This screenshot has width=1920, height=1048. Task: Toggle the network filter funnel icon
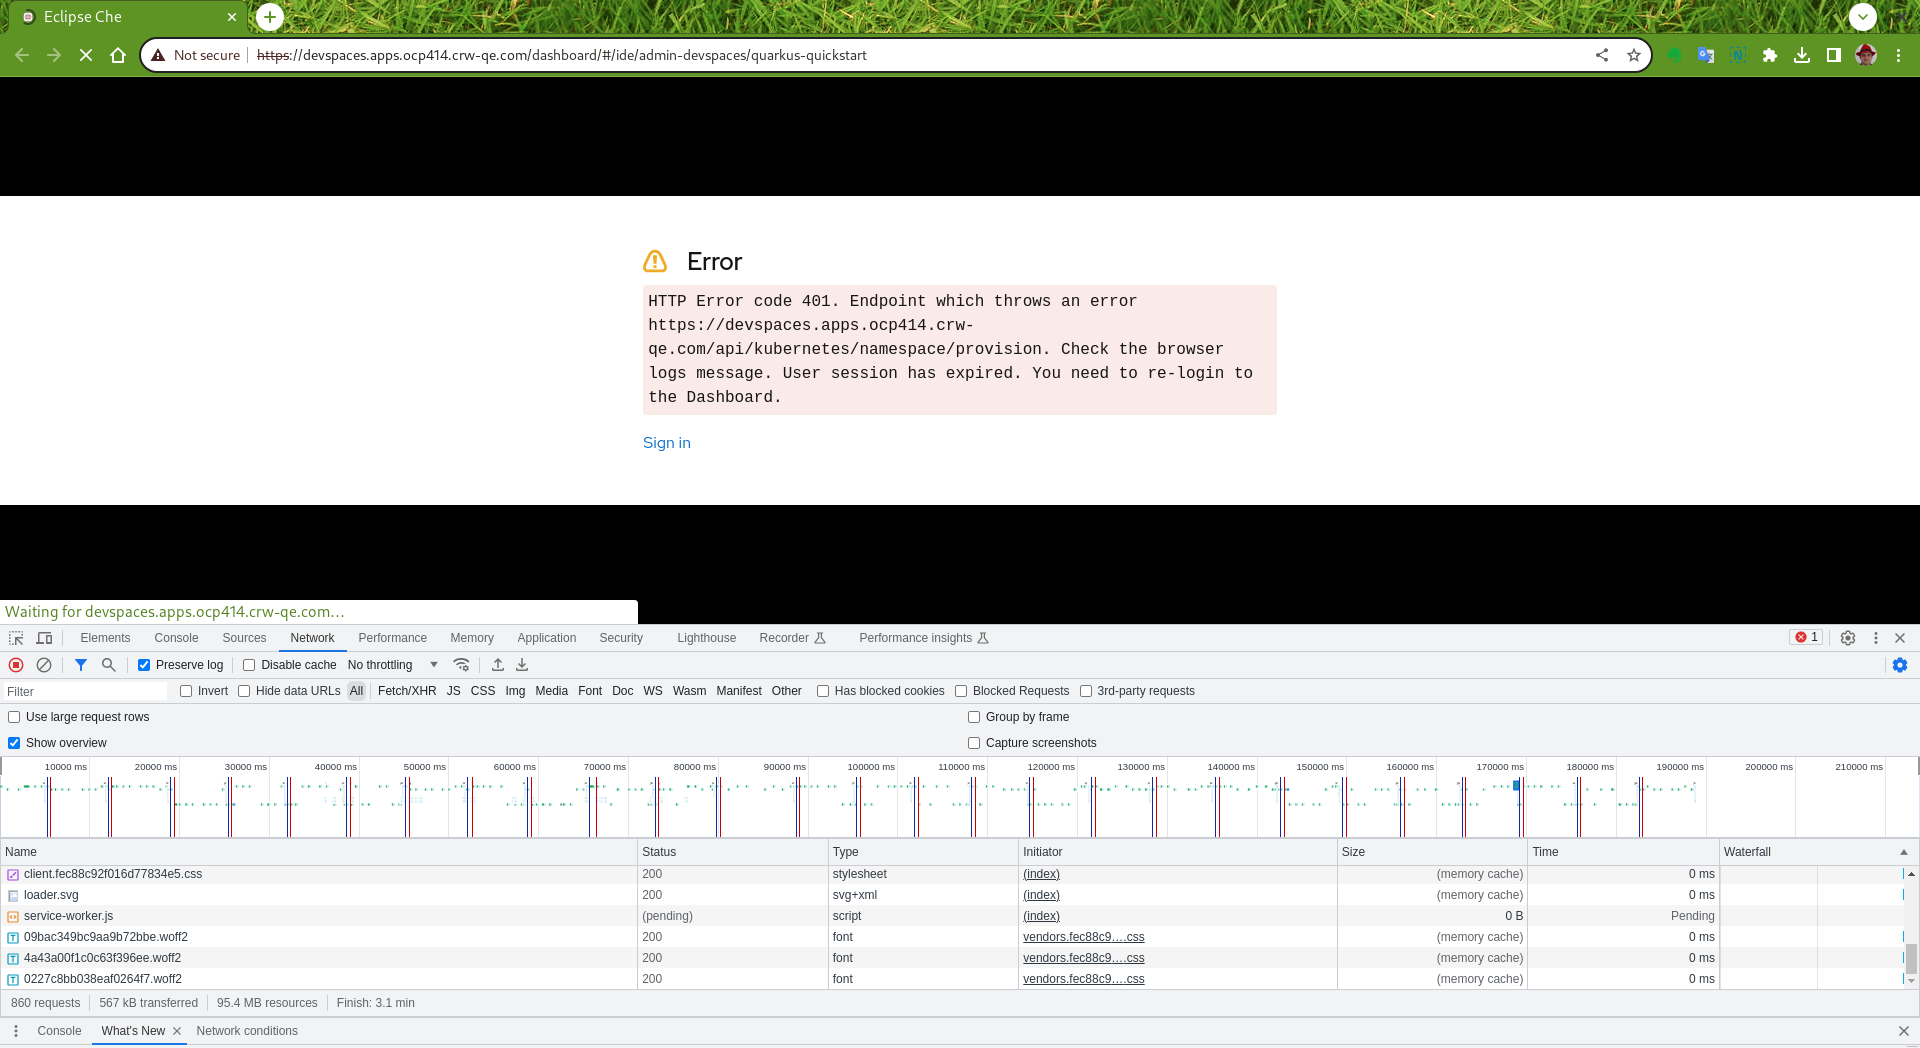point(81,665)
